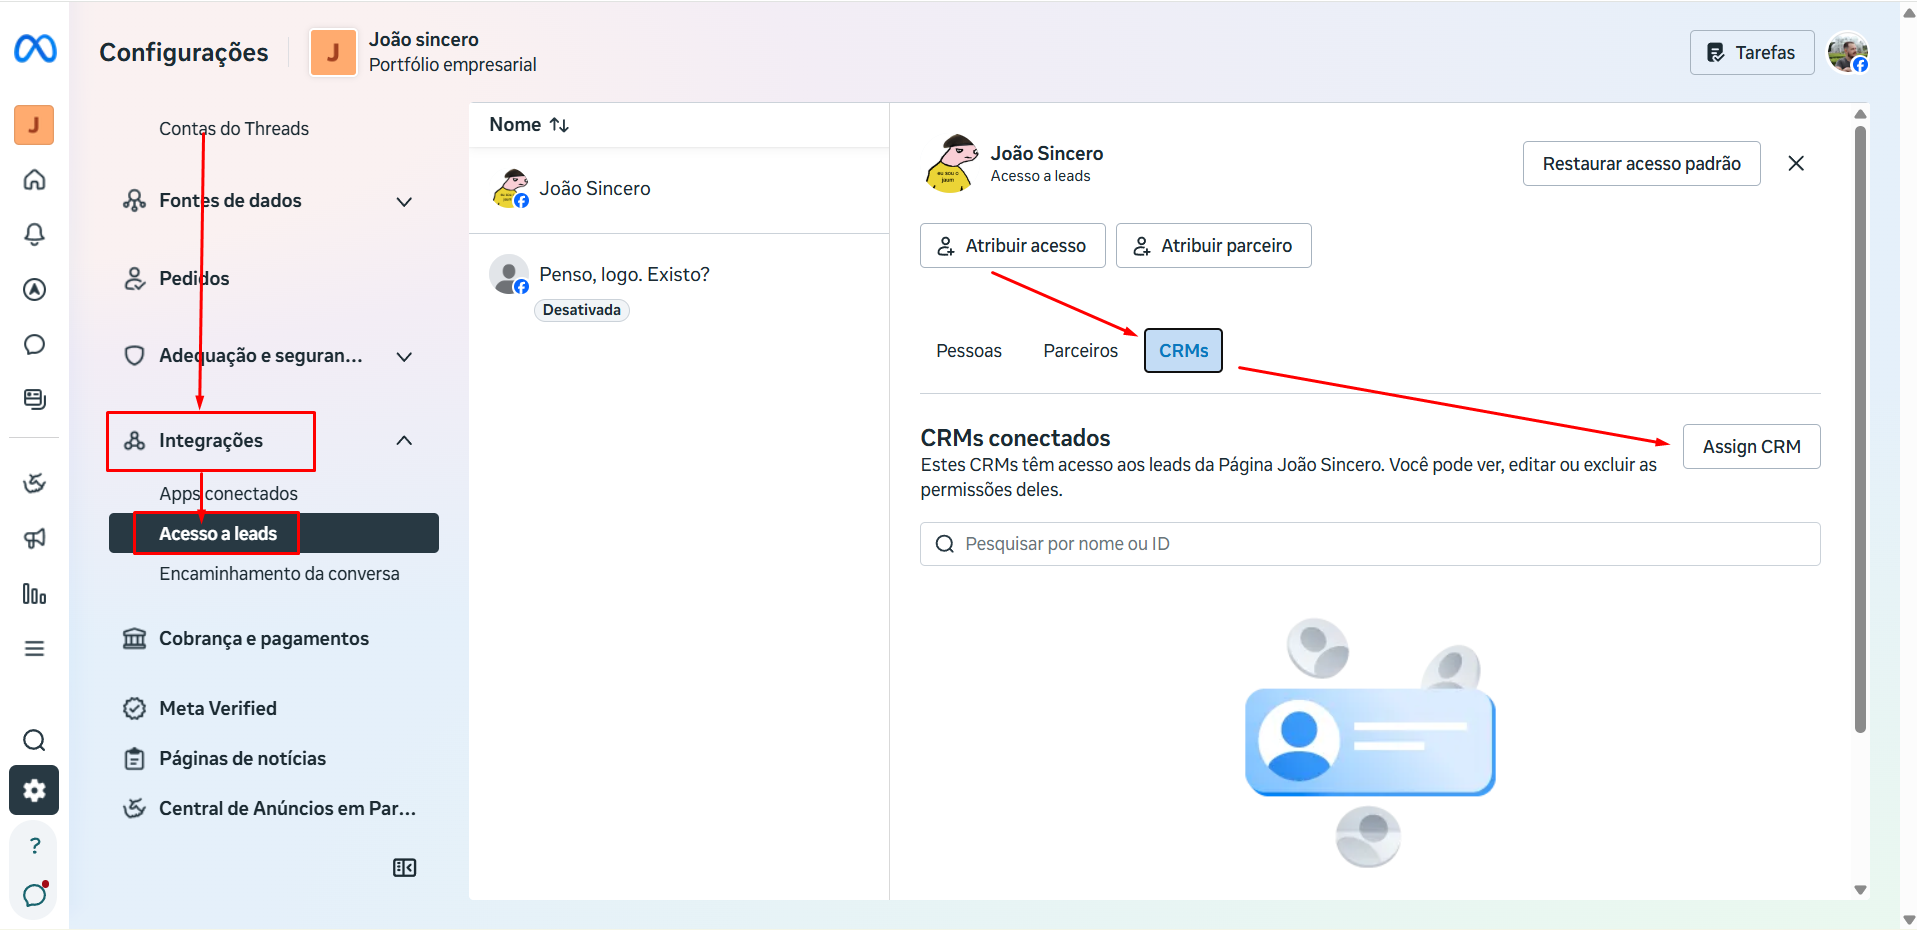
Task: Open Contas do Threads menu item
Action: coord(234,129)
